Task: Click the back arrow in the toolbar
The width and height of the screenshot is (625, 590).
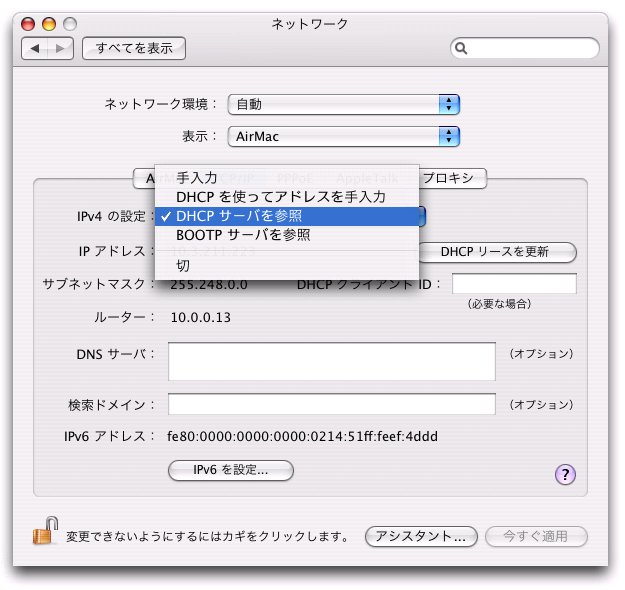Action: 36,48
